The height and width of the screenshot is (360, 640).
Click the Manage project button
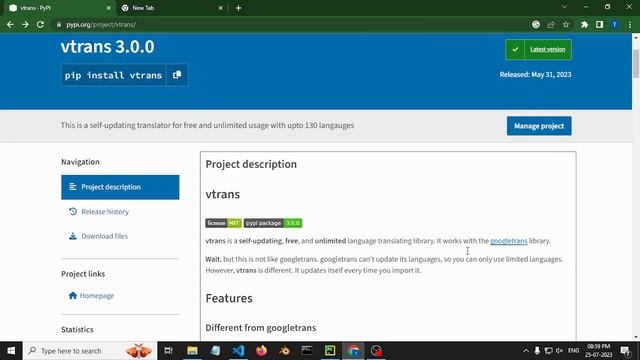click(x=539, y=126)
